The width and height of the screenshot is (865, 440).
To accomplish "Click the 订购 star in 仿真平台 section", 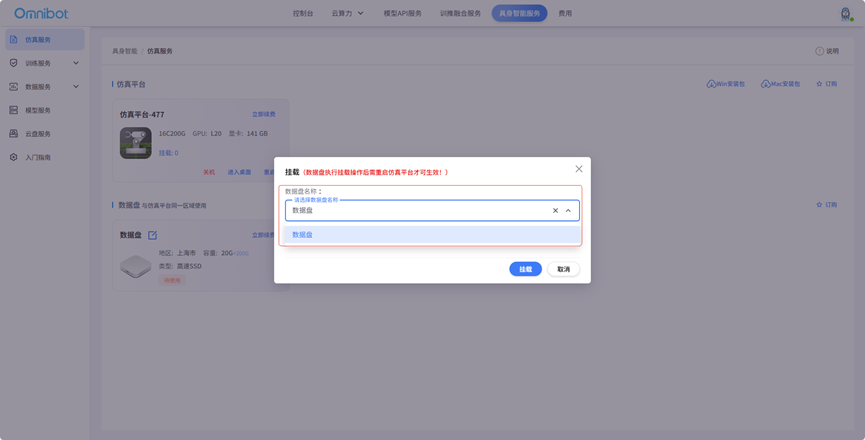I will click(819, 84).
